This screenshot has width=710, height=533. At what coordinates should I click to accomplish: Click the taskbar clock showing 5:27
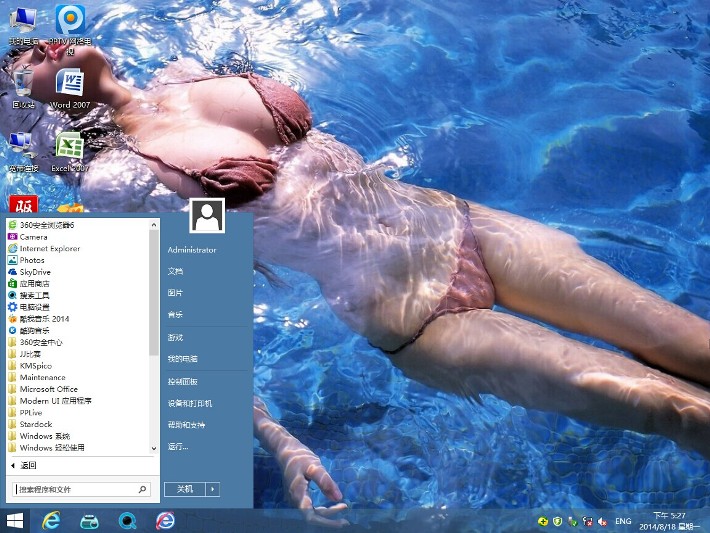coord(669,521)
